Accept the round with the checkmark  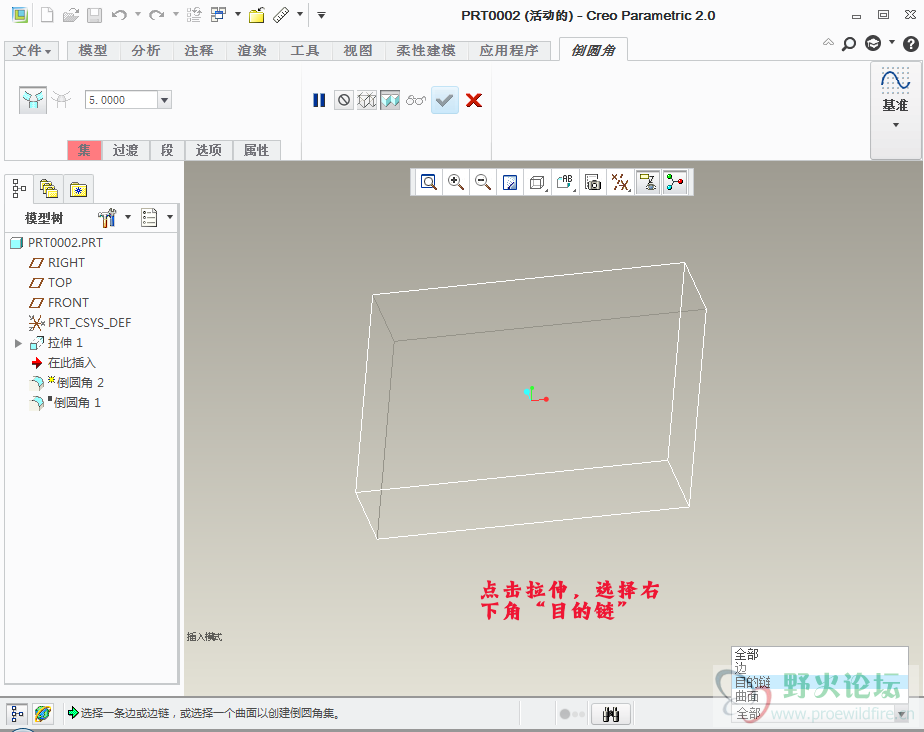445,100
